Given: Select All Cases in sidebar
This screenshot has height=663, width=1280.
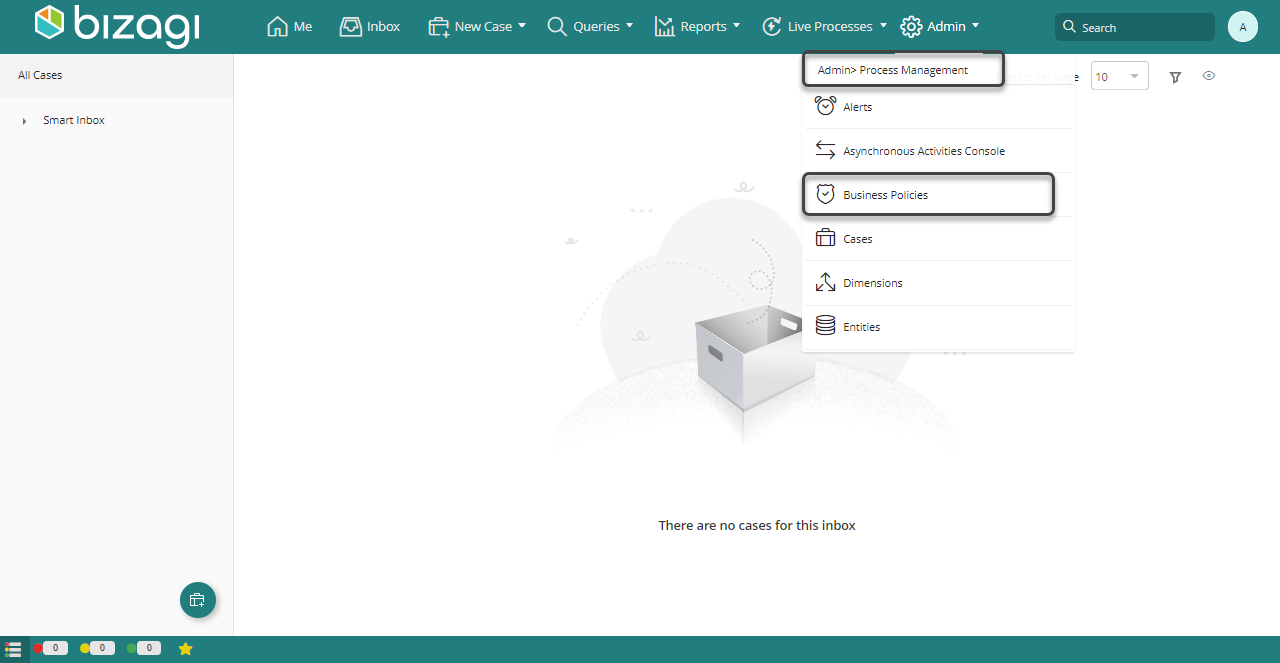Looking at the screenshot, I should point(116,75).
